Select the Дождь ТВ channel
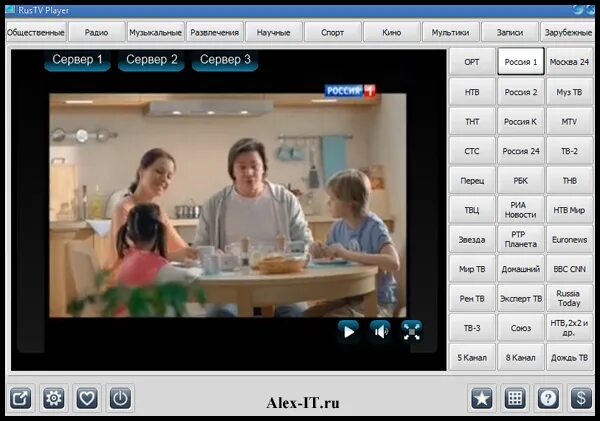Image resolution: width=600 pixels, height=421 pixels. [x=569, y=357]
